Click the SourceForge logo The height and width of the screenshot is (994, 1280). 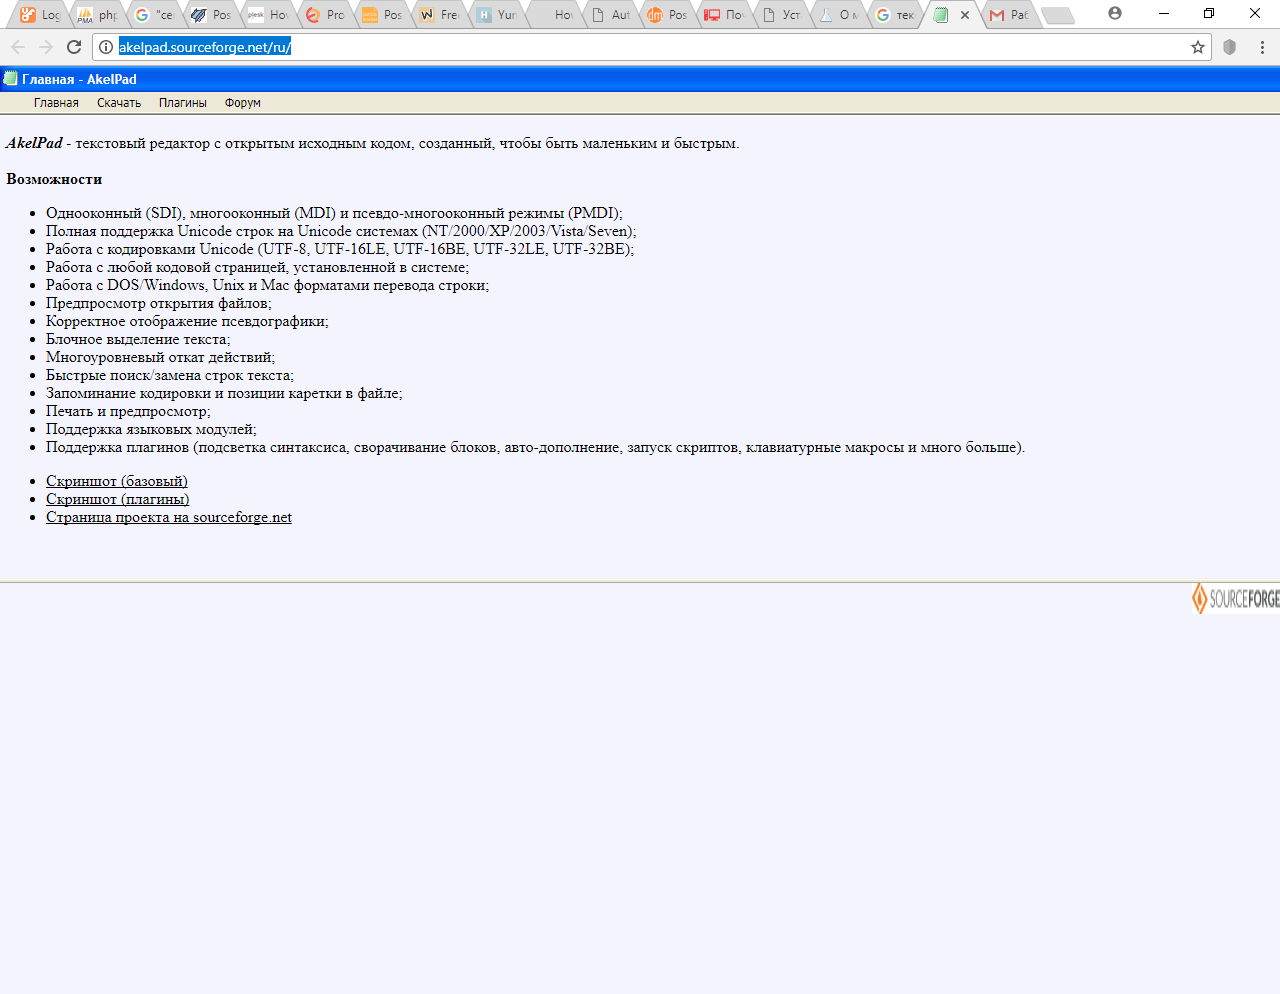[x=1235, y=598]
